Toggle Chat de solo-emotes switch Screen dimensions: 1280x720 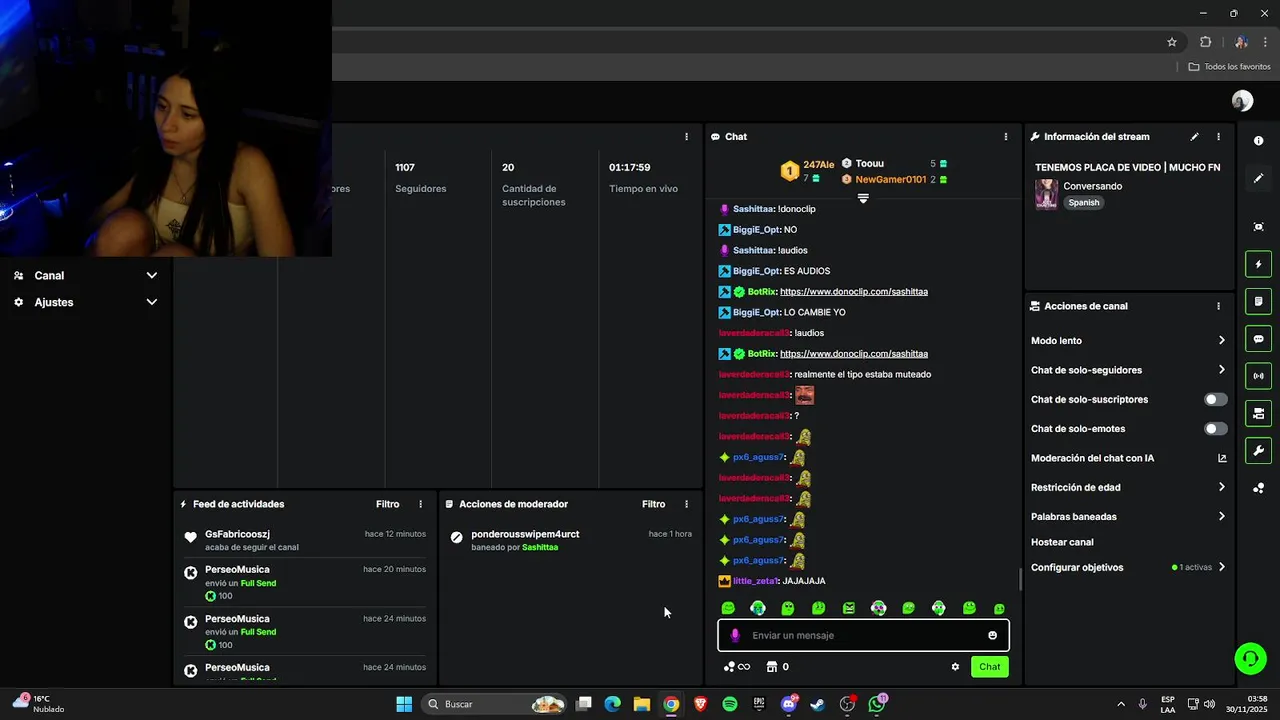pos(1215,429)
